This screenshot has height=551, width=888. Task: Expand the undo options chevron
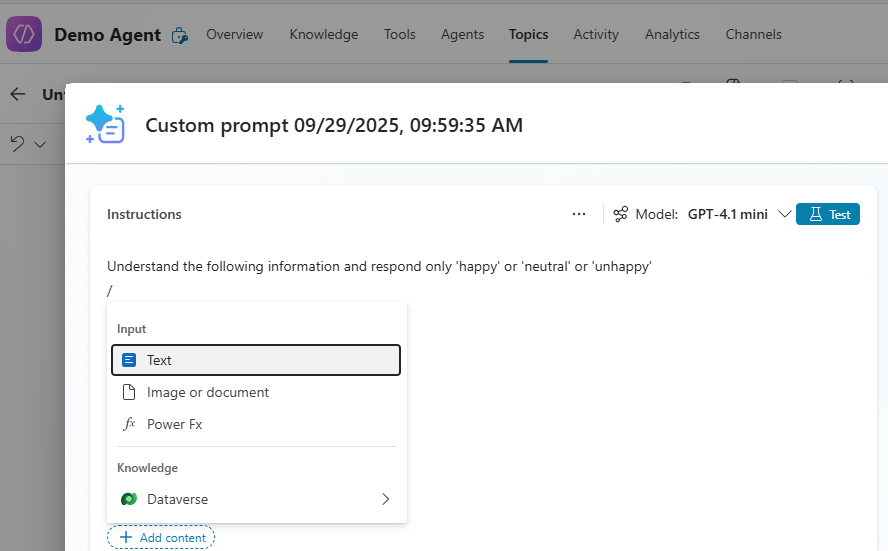point(40,144)
